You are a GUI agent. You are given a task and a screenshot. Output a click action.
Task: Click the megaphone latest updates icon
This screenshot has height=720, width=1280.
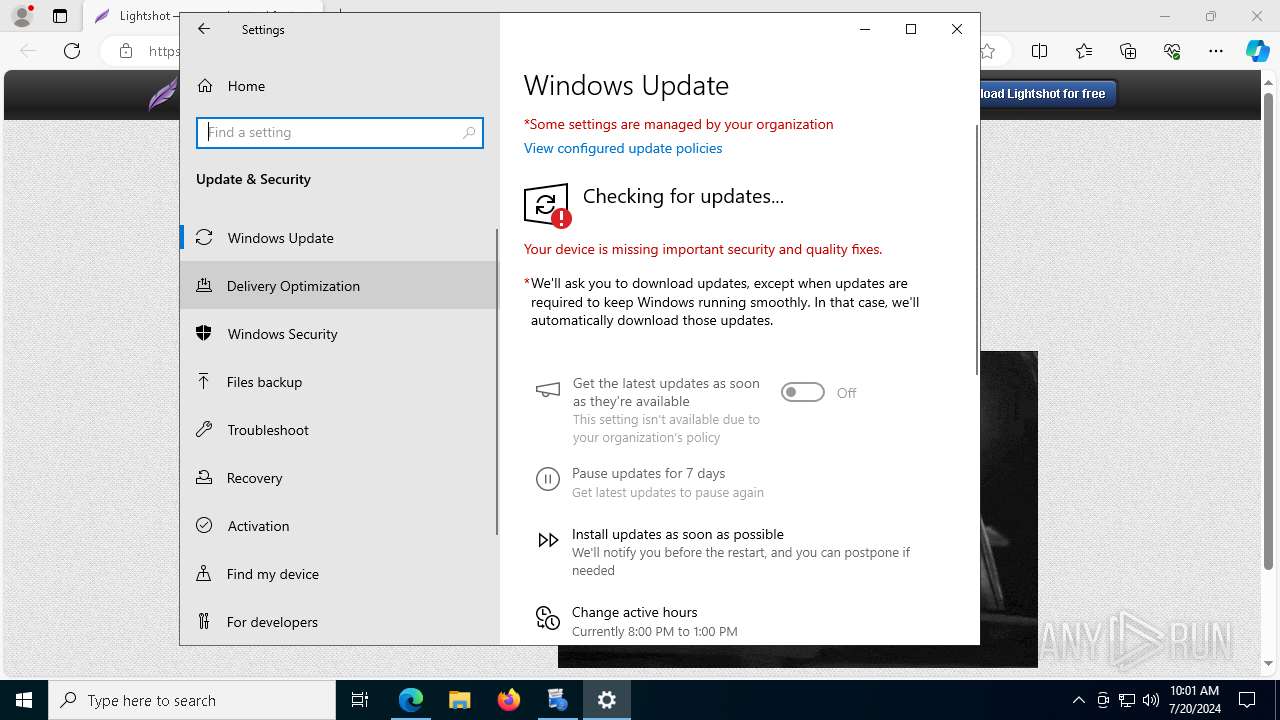pos(548,390)
